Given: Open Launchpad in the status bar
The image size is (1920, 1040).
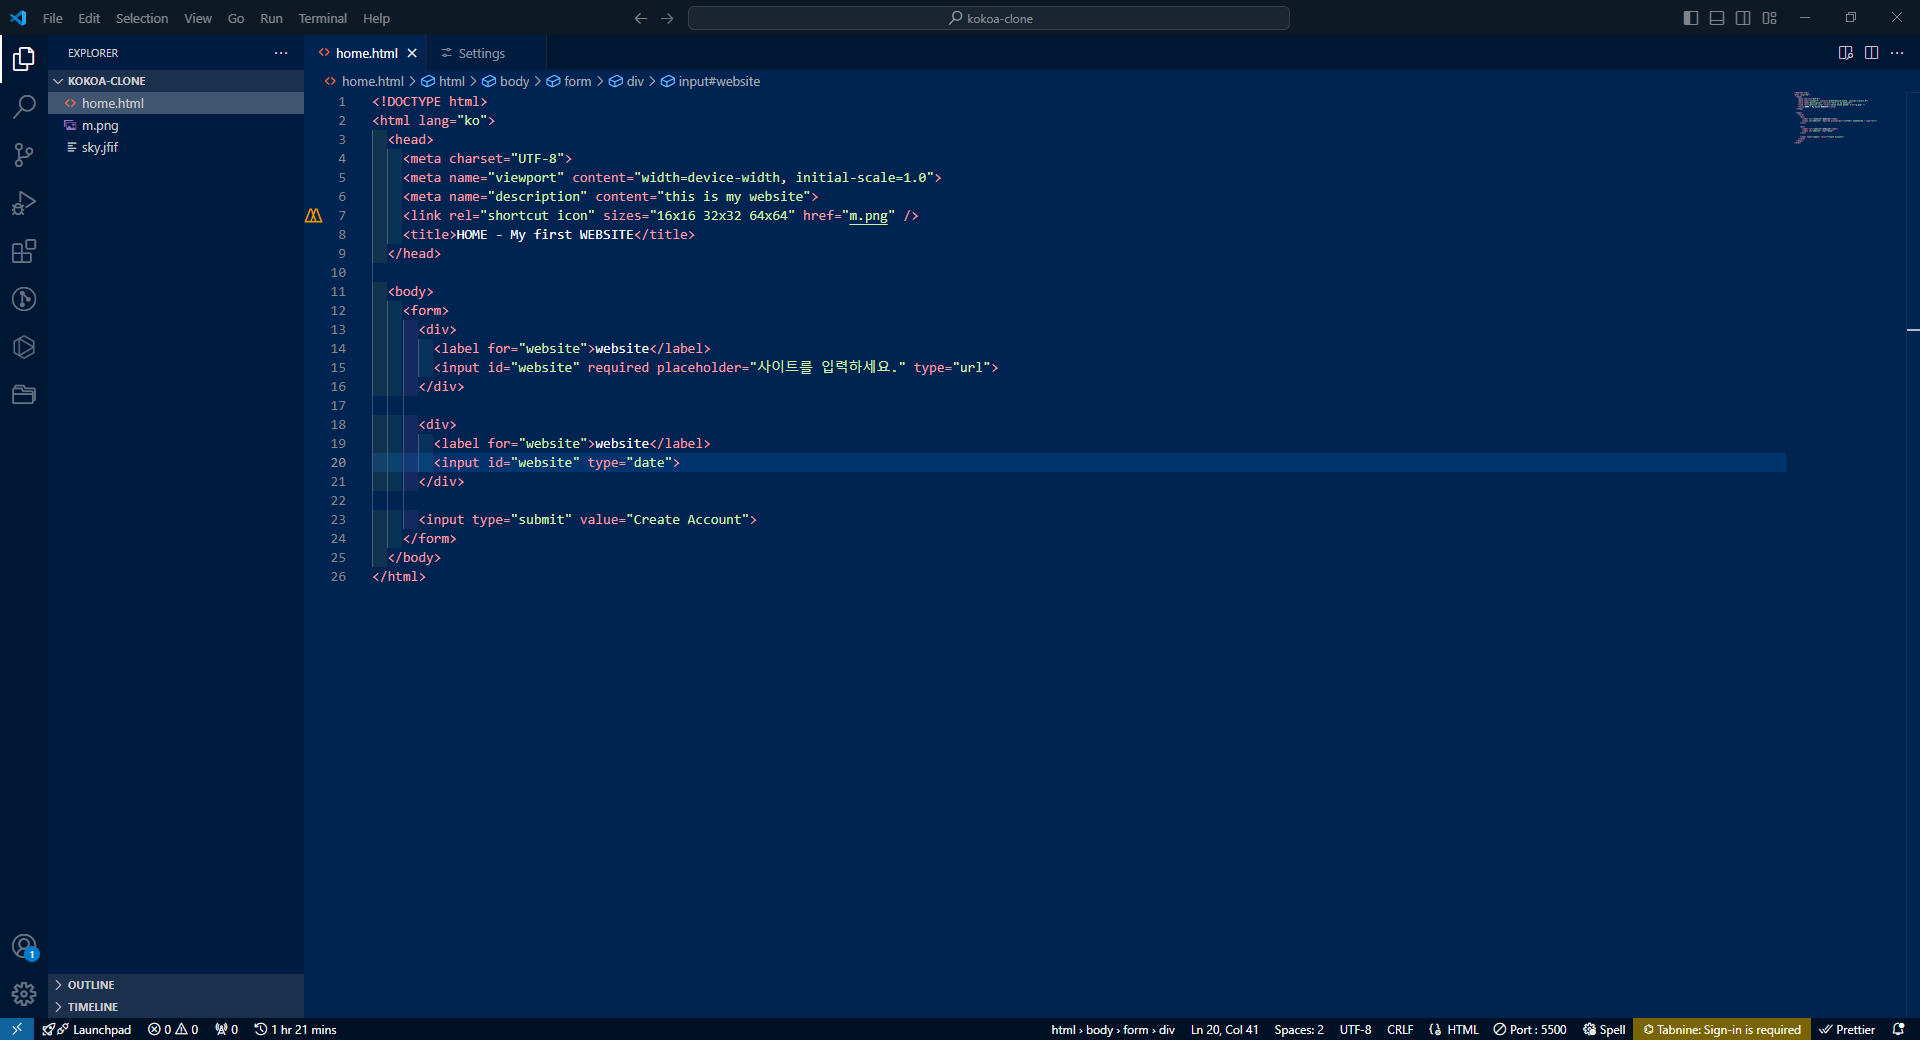Looking at the screenshot, I should coord(88,1029).
